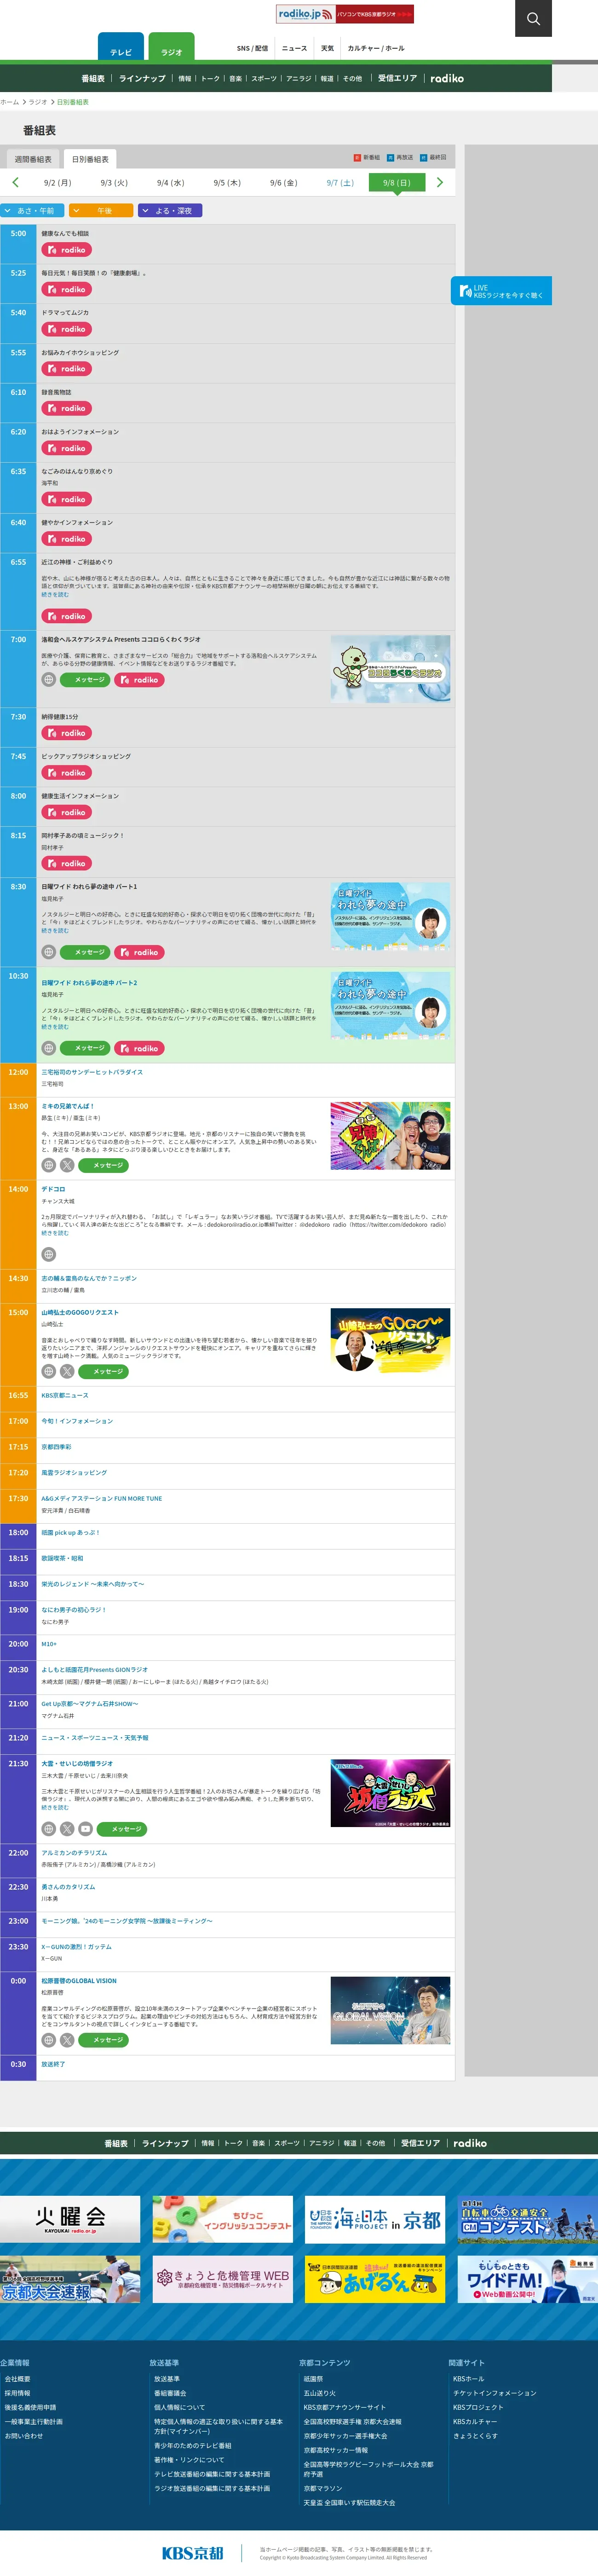This screenshot has height=2576, width=598.
Task: Open 受信エリア in top green navigation
Action: tap(397, 78)
